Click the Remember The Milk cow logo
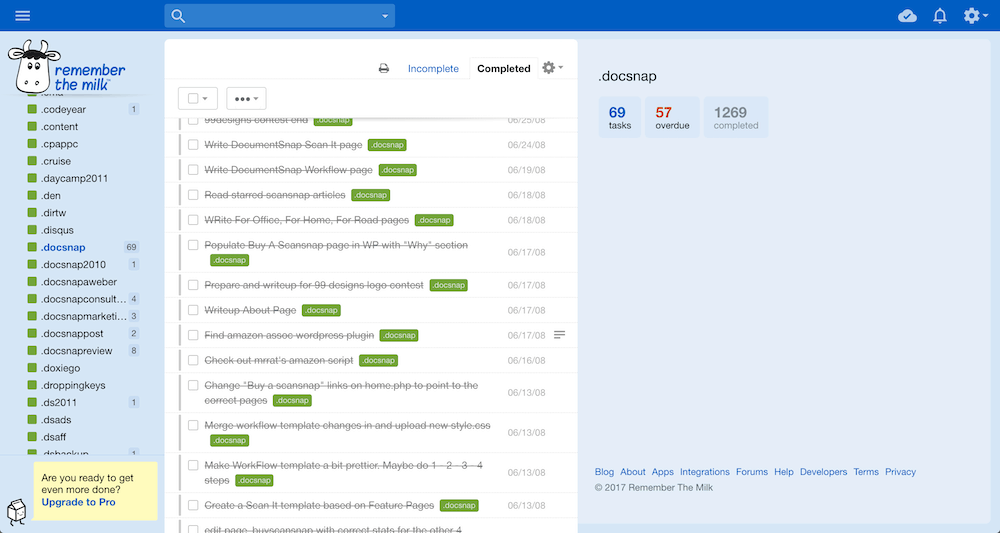 (33, 66)
